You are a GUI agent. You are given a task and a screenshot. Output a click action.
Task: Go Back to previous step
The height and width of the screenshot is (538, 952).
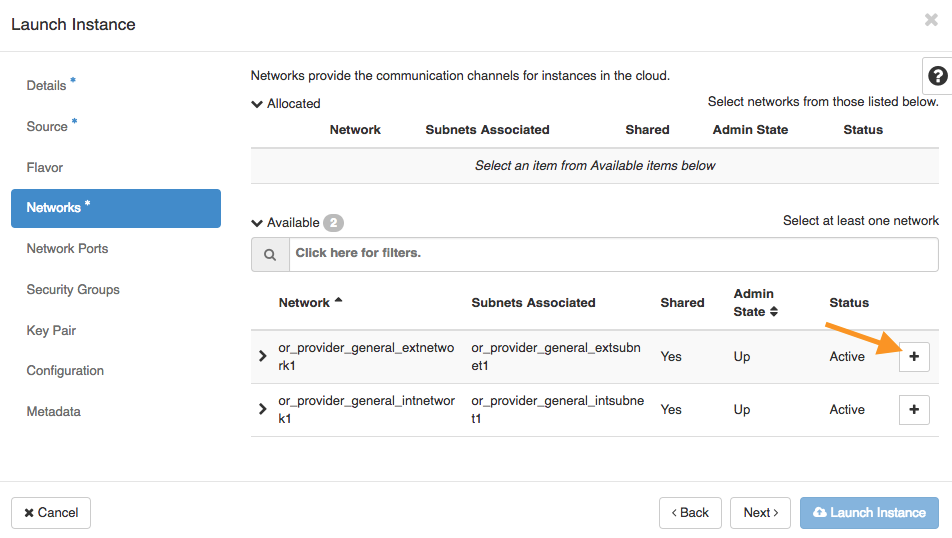click(x=689, y=513)
